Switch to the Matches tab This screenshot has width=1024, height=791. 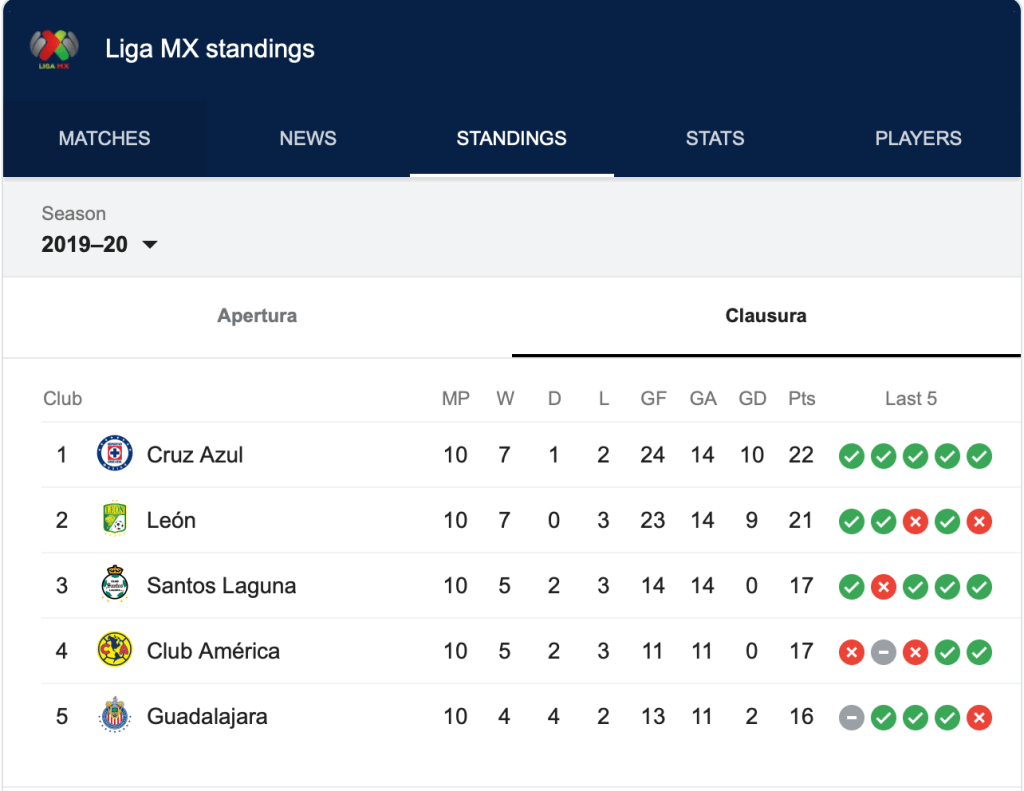(104, 139)
